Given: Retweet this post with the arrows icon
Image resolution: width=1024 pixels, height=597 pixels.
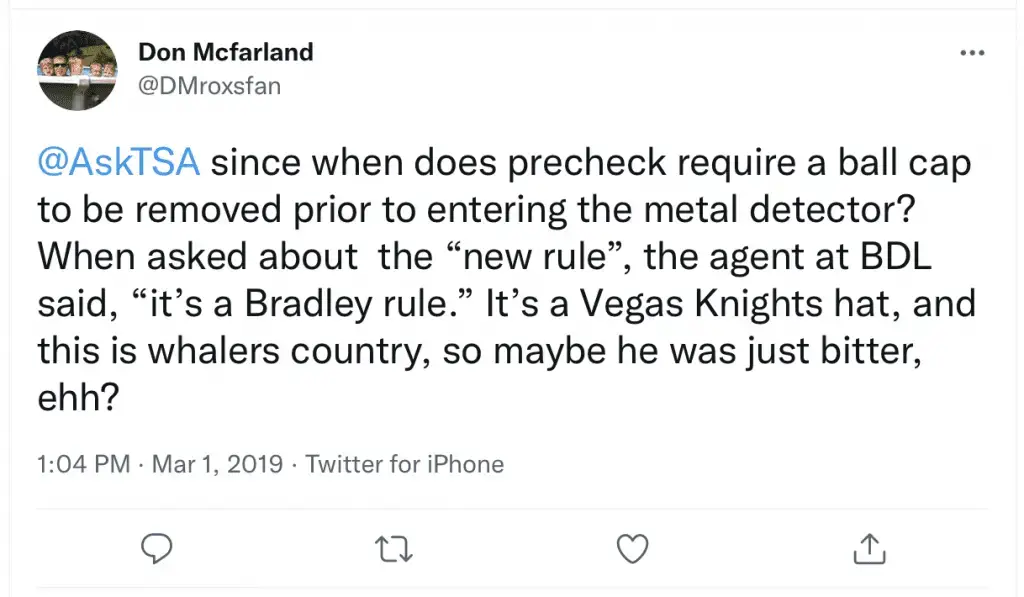Looking at the screenshot, I should [x=394, y=549].
